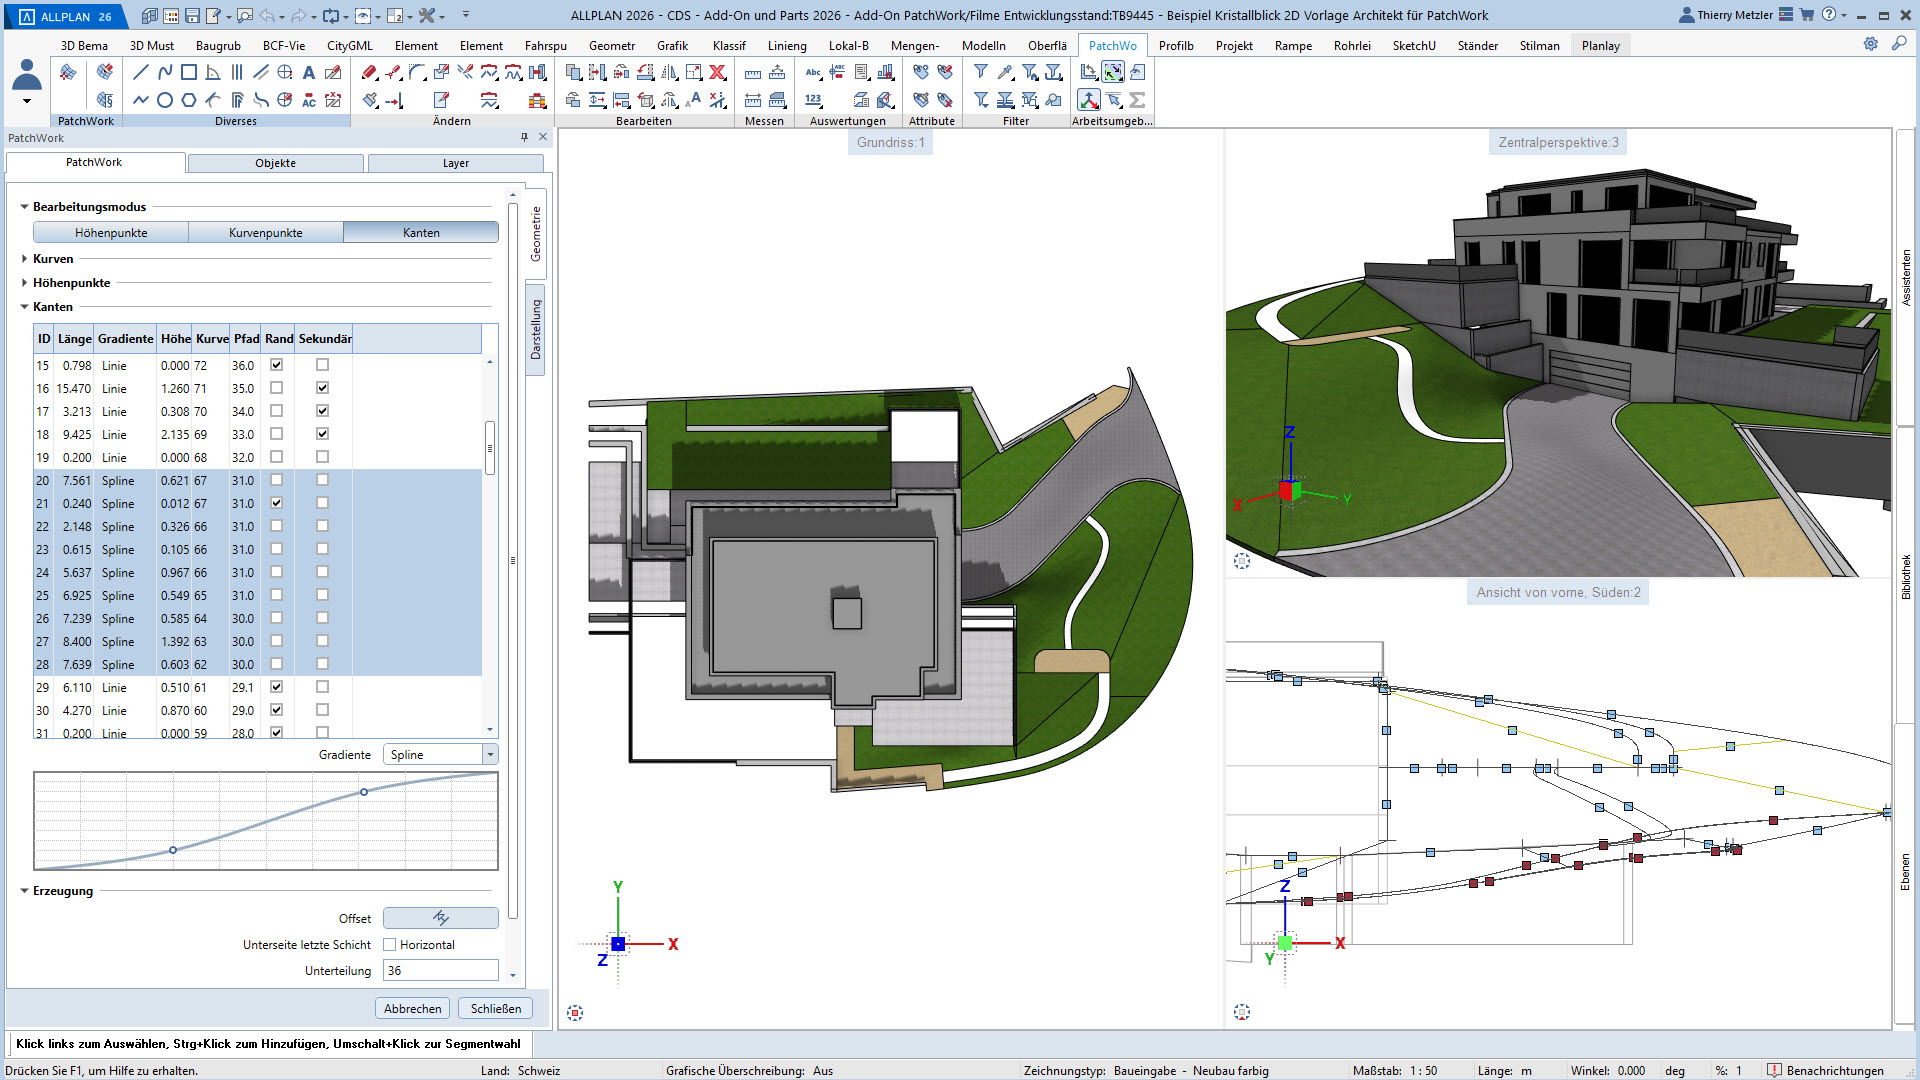This screenshot has height=1080, width=1920.
Task: Select the spline curve tool in Diverses
Action: 165,72
